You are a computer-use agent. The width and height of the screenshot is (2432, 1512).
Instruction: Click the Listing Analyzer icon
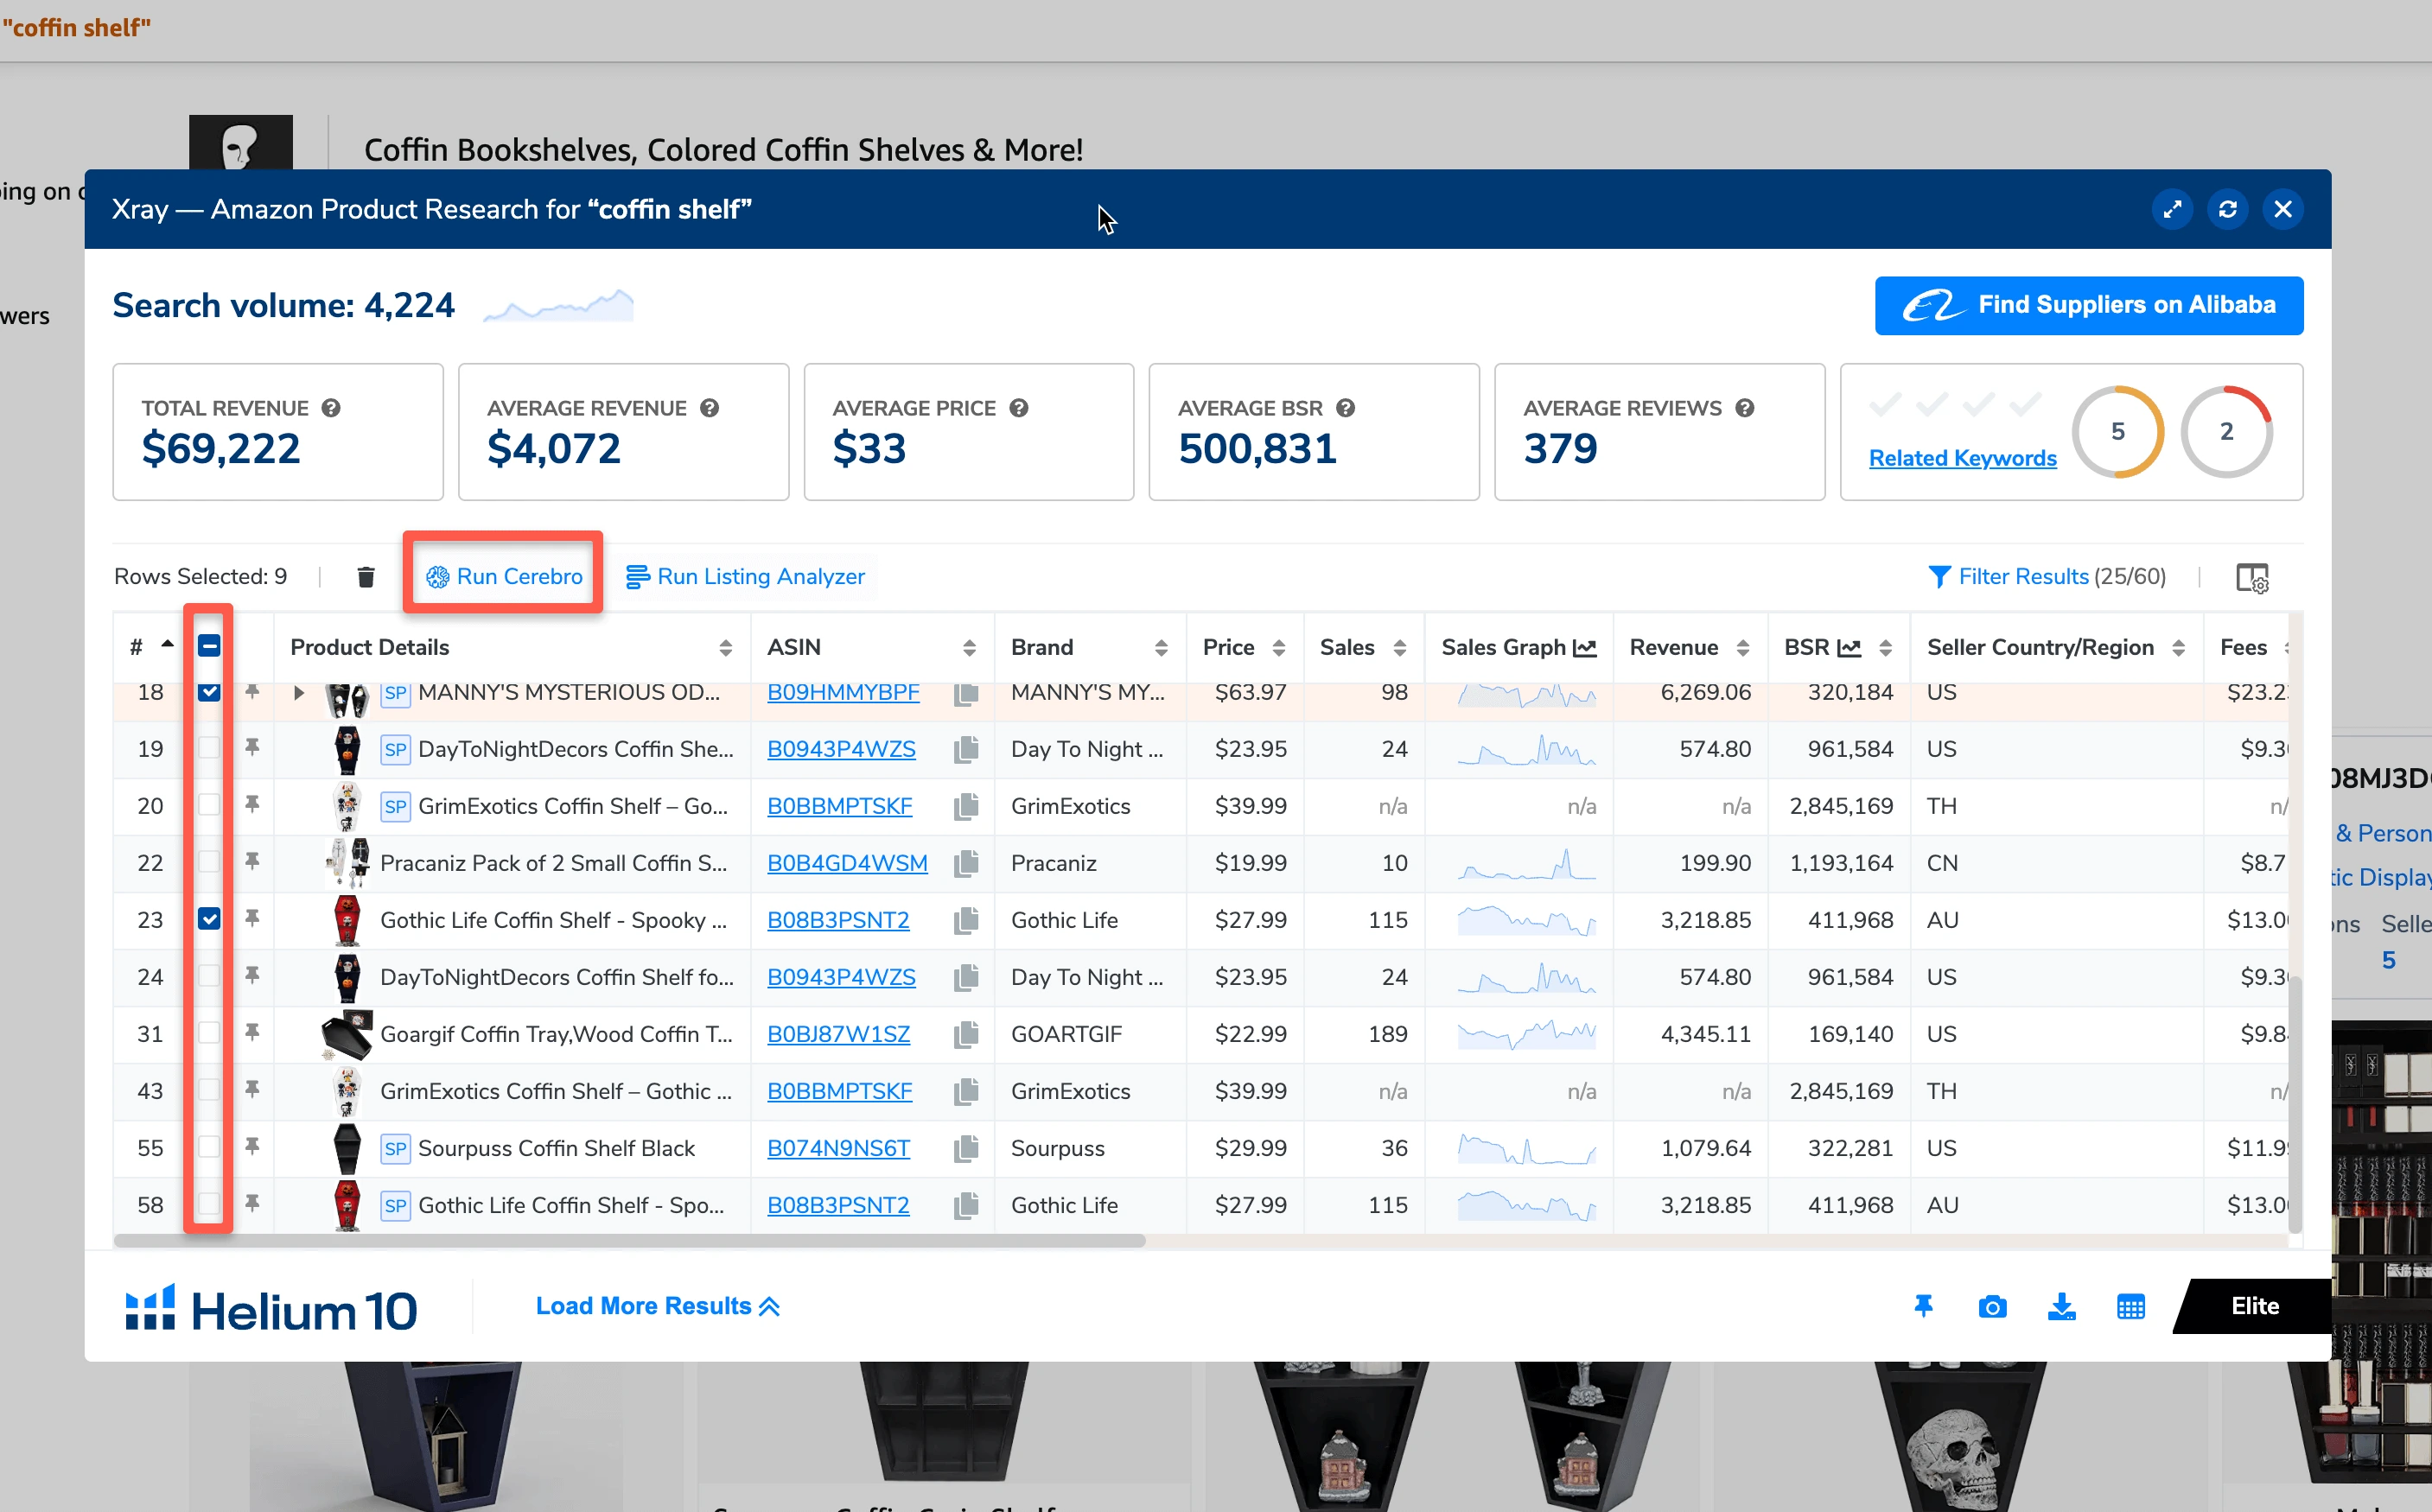tap(640, 576)
